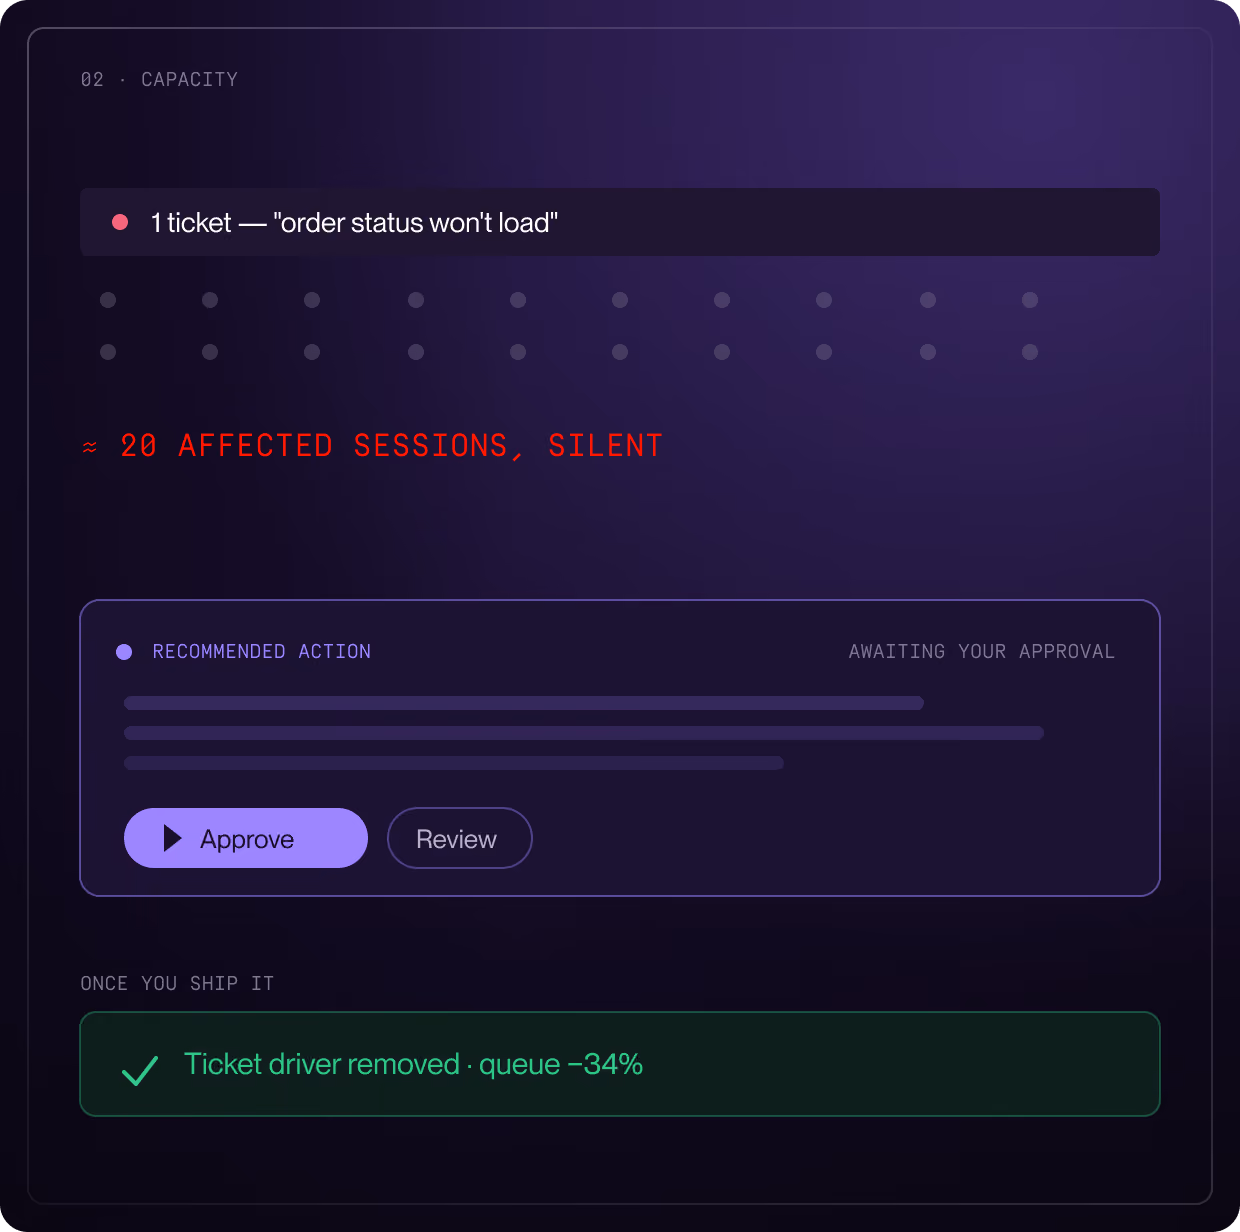
Task: Select the last dot in bottom session row
Action: pos(1030,352)
